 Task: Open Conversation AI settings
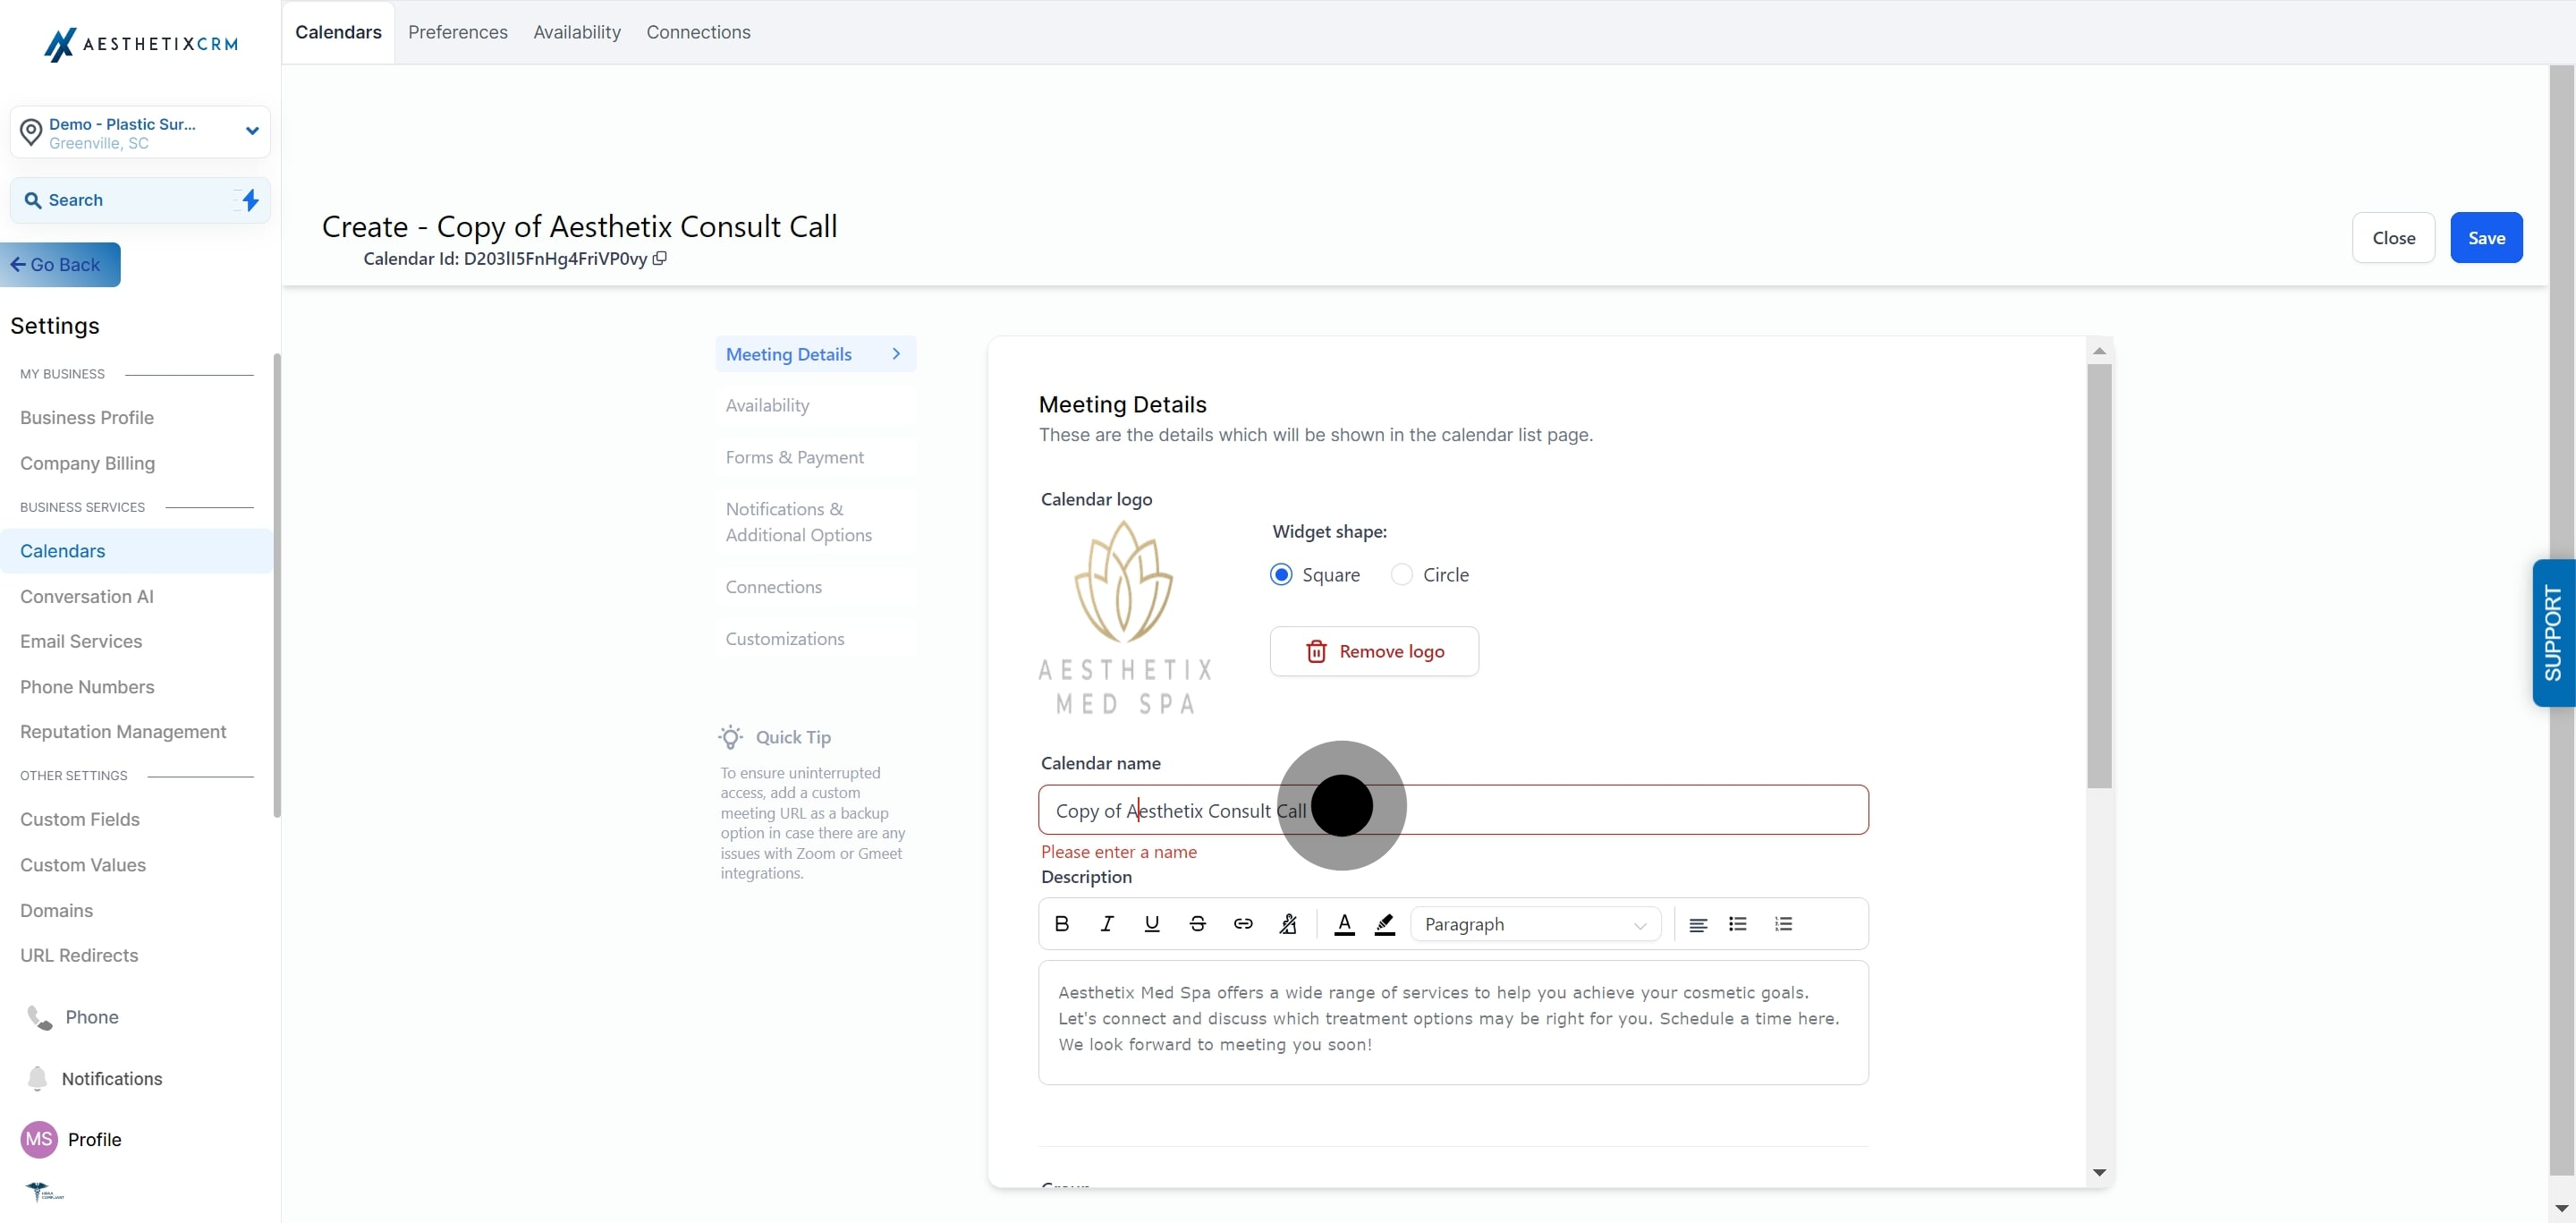[x=87, y=596]
